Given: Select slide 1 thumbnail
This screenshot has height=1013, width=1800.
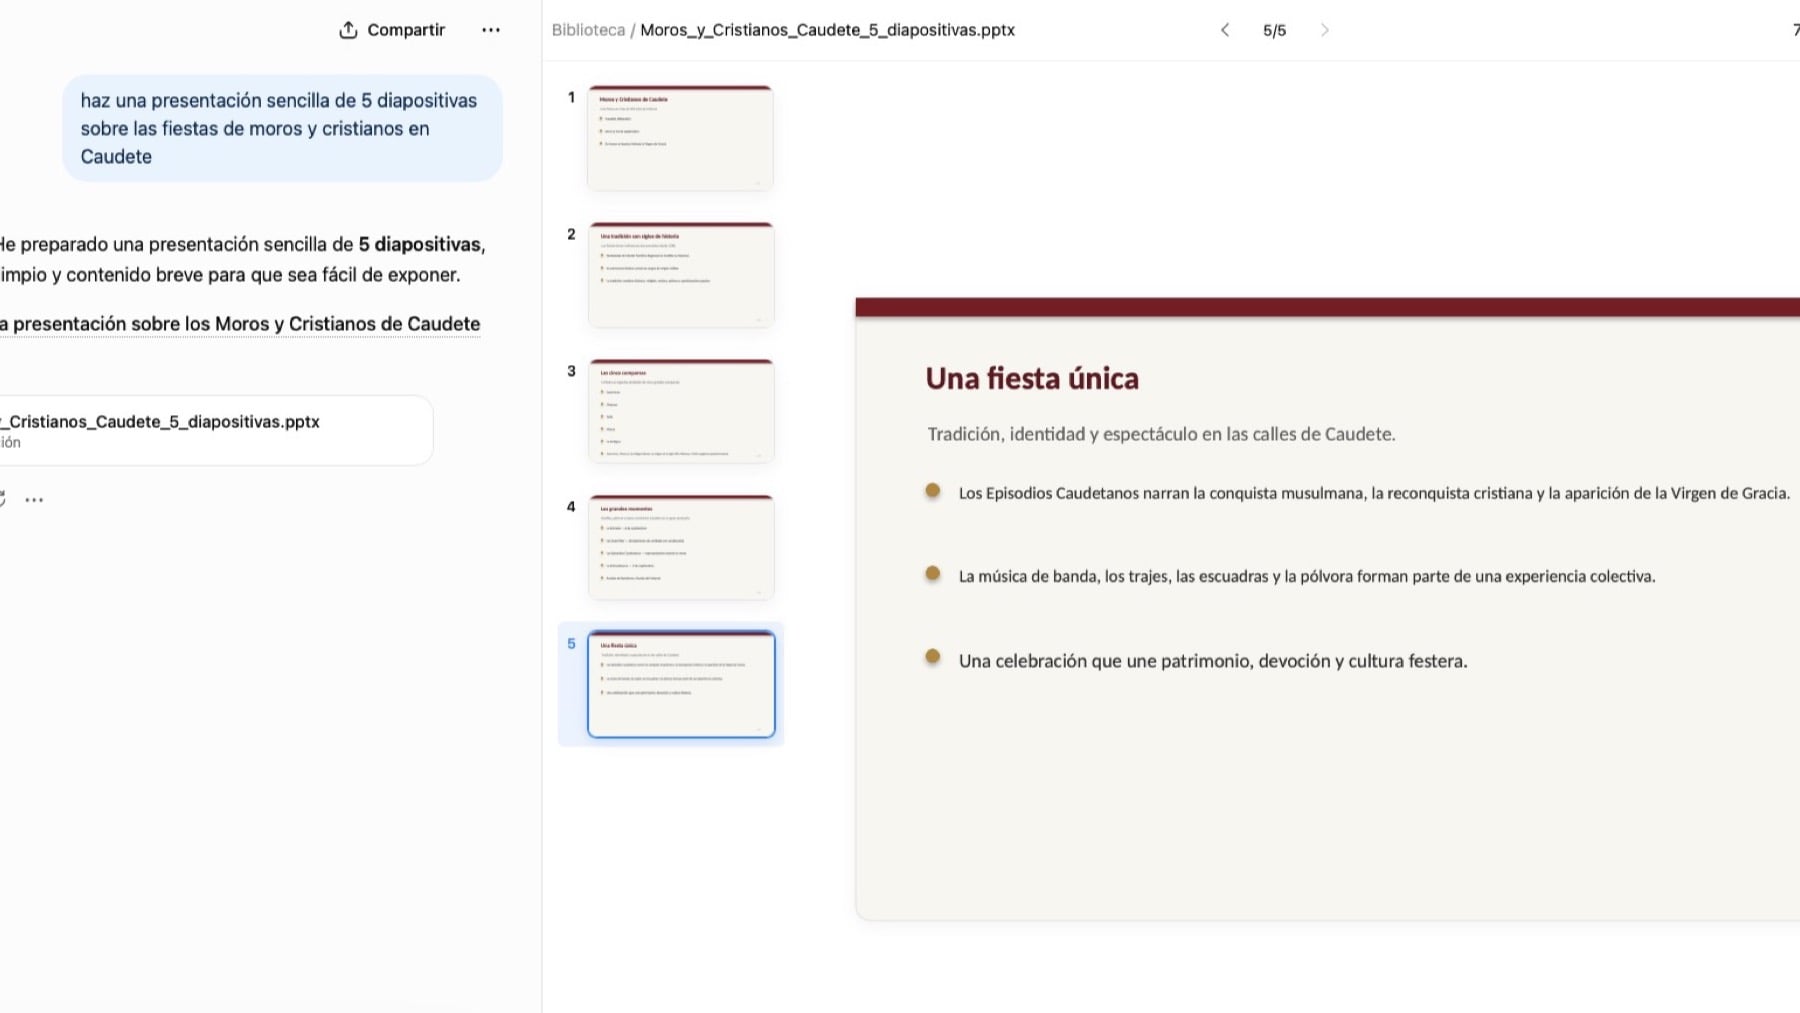Looking at the screenshot, I should [680, 137].
